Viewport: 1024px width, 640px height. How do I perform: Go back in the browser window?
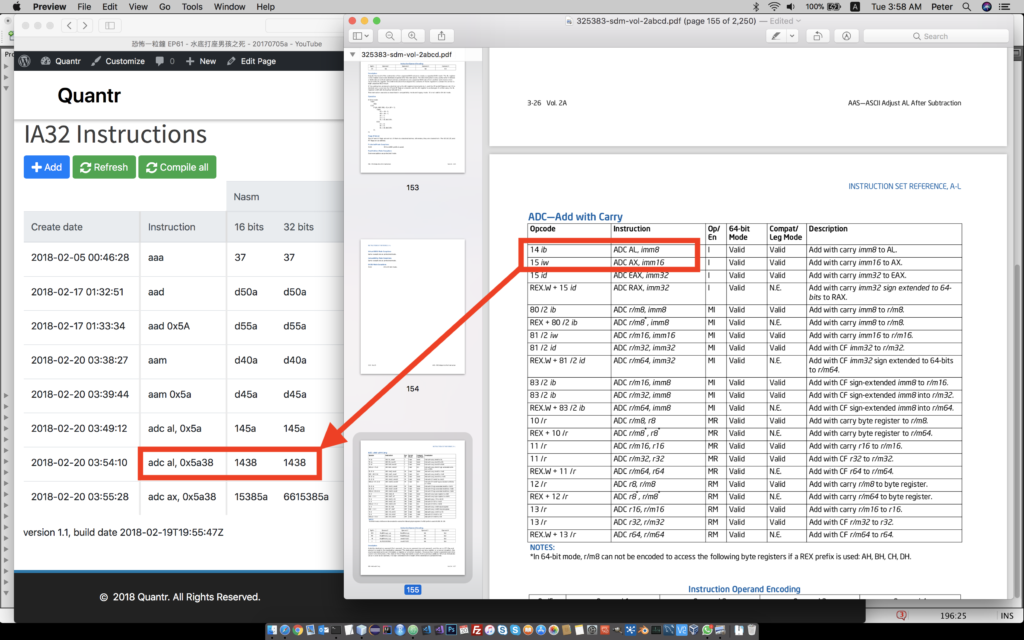coord(69,25)
